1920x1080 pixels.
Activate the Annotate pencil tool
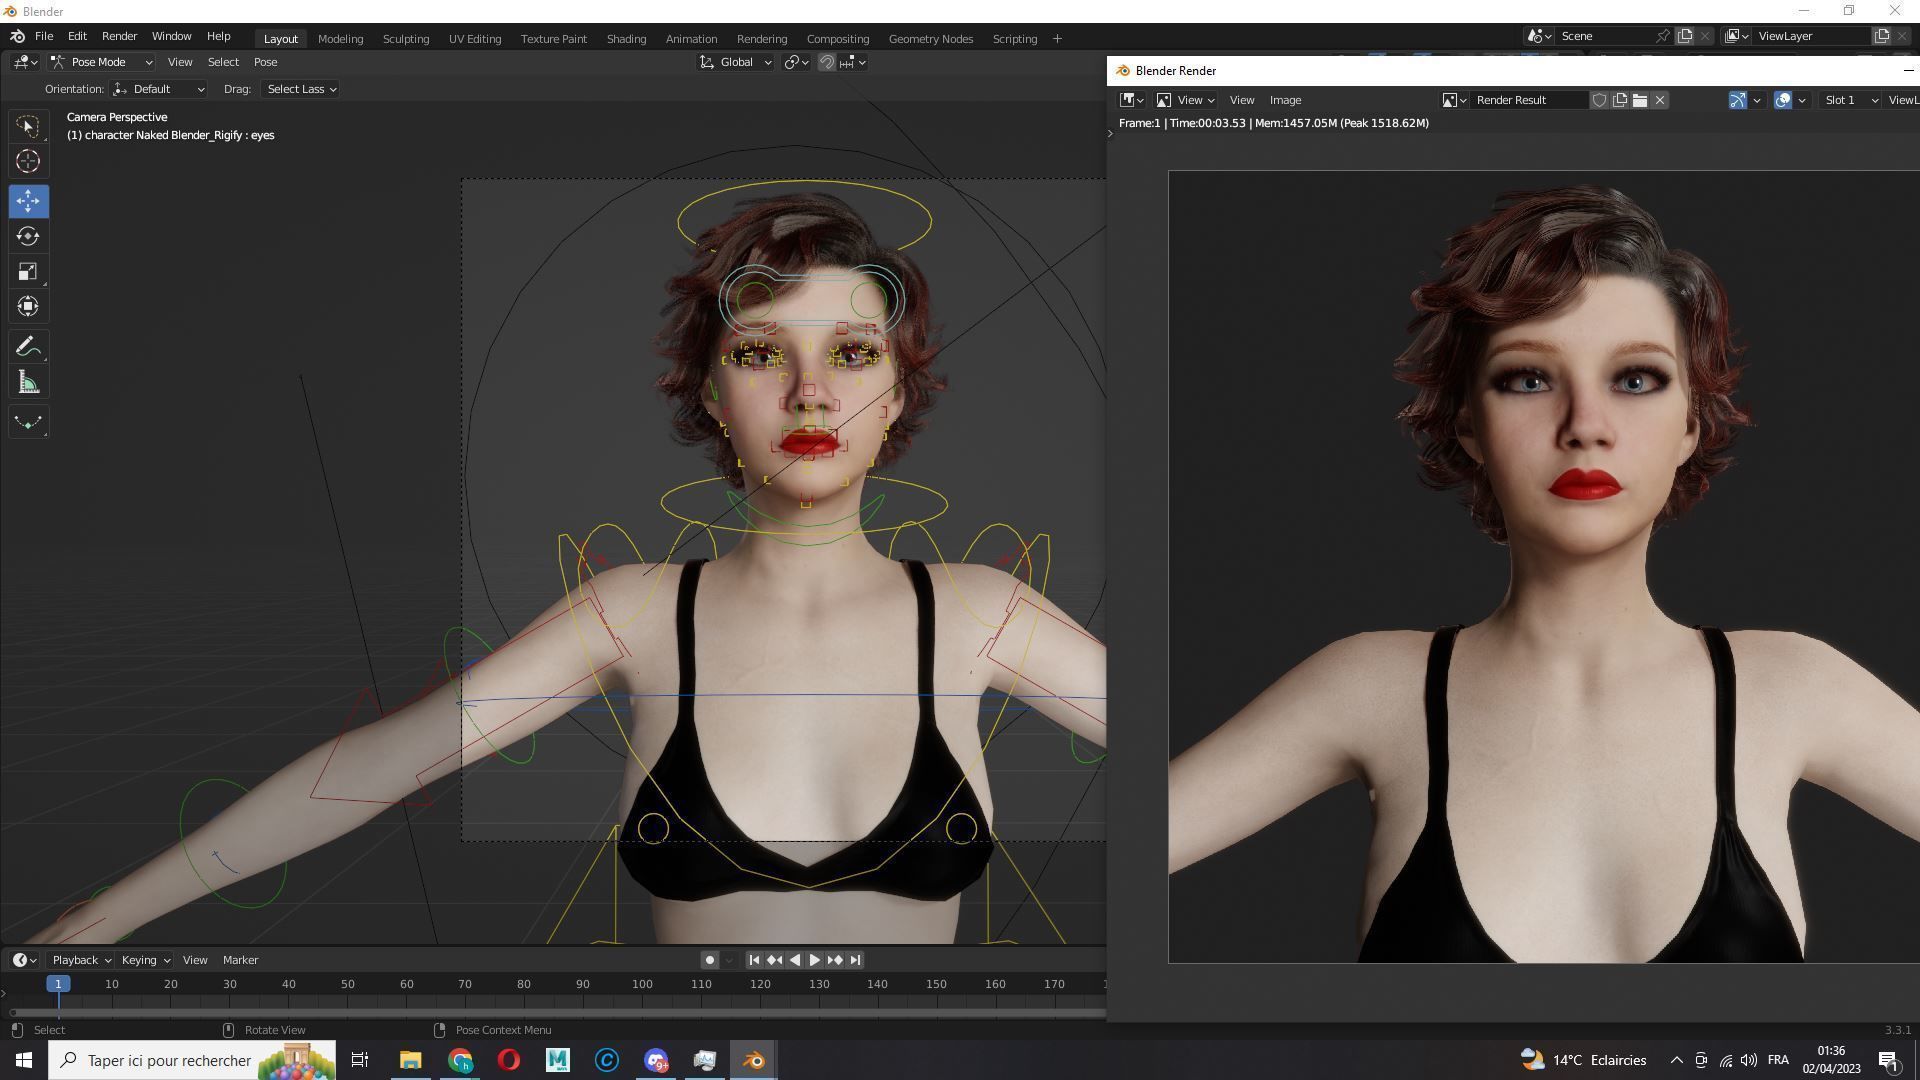pos(28,347)
